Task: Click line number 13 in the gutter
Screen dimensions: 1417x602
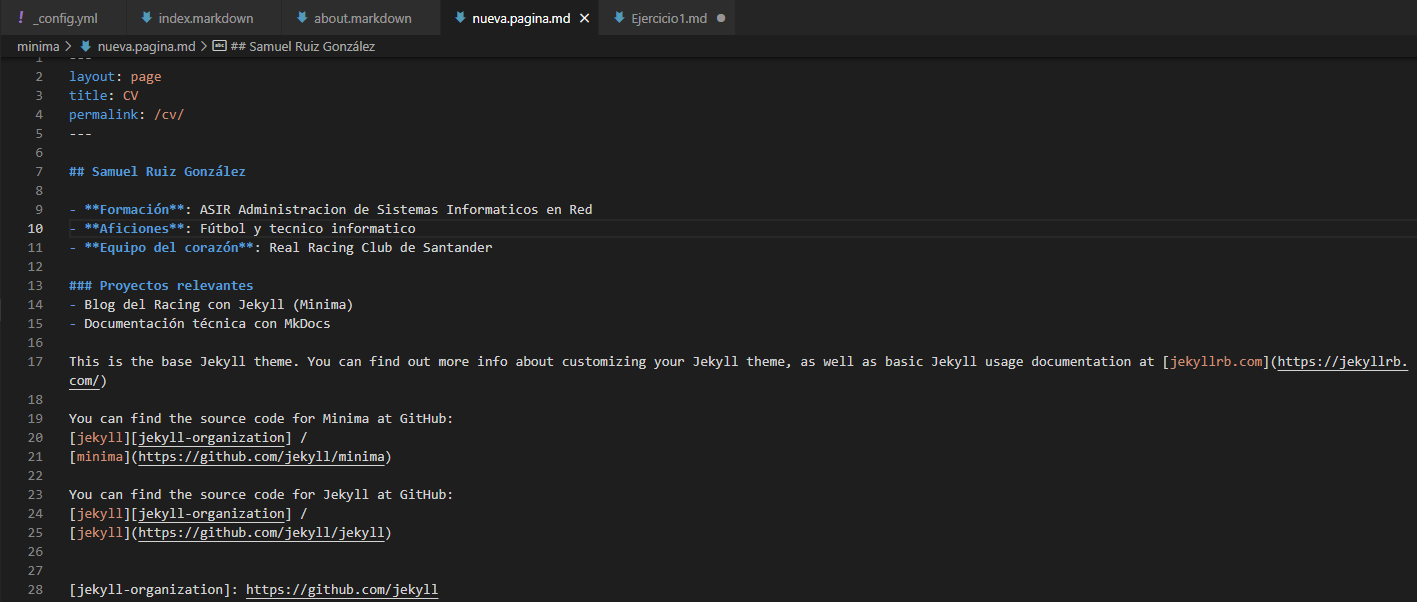Action: click(x=38, y=286)
